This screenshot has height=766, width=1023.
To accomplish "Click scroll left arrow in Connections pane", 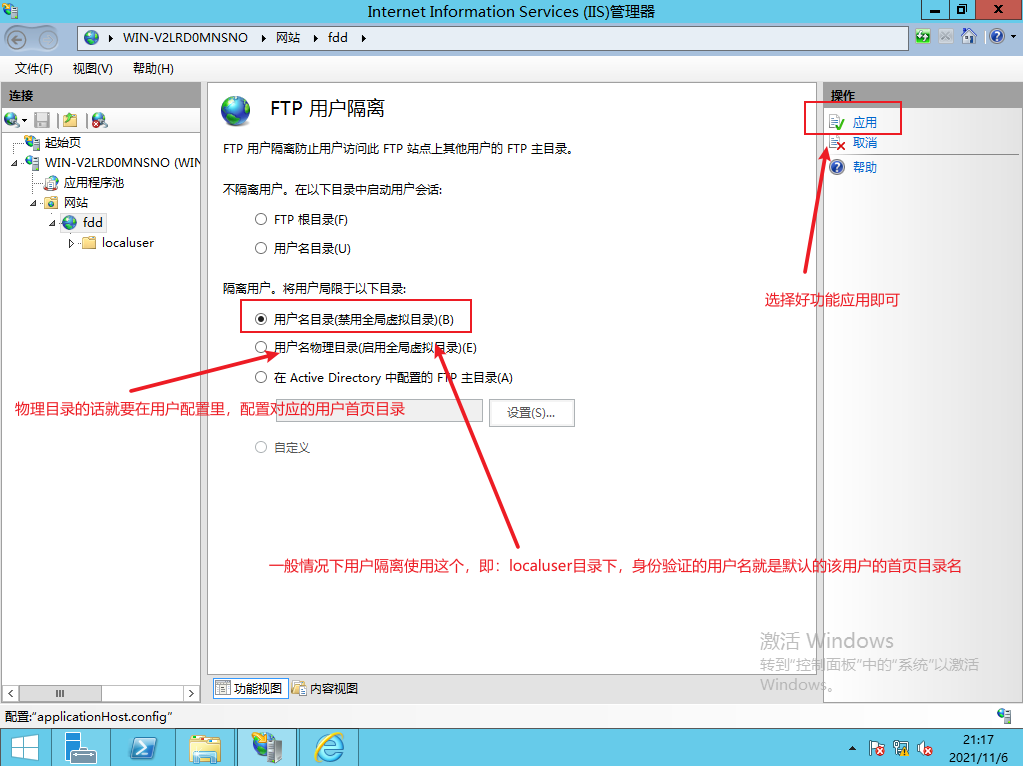I will (10, 693).
